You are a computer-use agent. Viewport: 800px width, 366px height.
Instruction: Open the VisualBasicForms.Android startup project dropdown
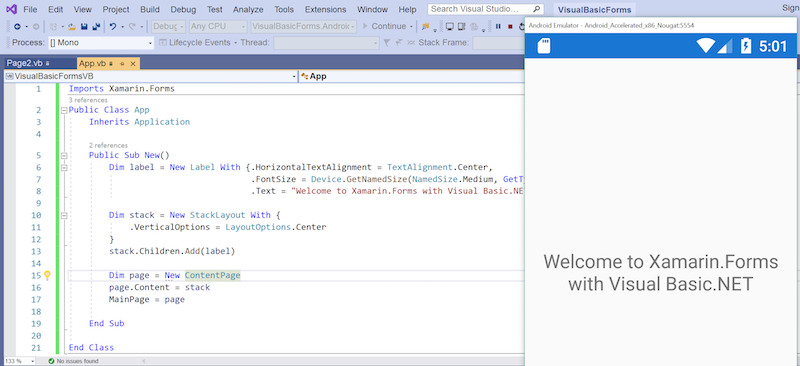[304, 27]
